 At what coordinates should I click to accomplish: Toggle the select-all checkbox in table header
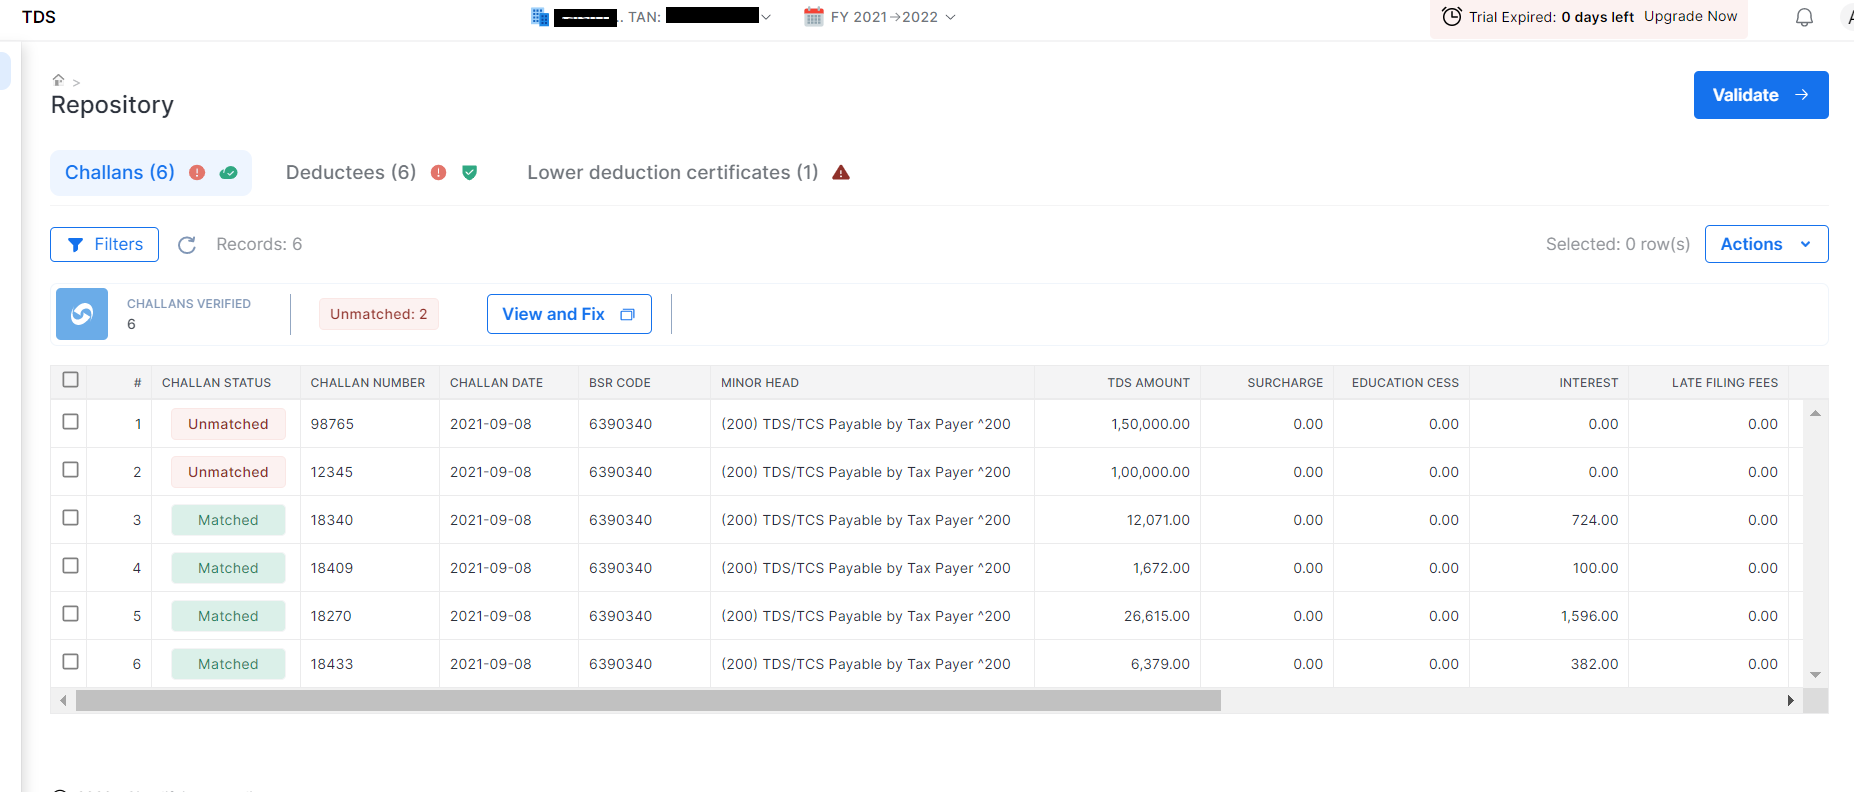pos(70,380)
